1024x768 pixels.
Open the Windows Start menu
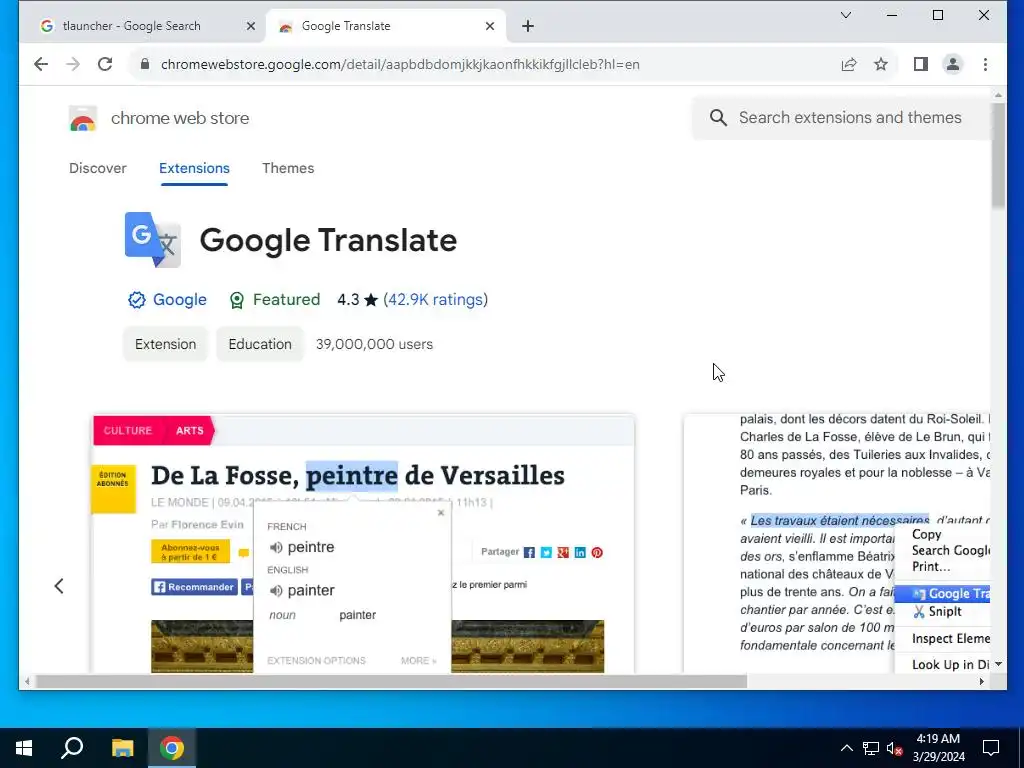(x=24, y=748)
